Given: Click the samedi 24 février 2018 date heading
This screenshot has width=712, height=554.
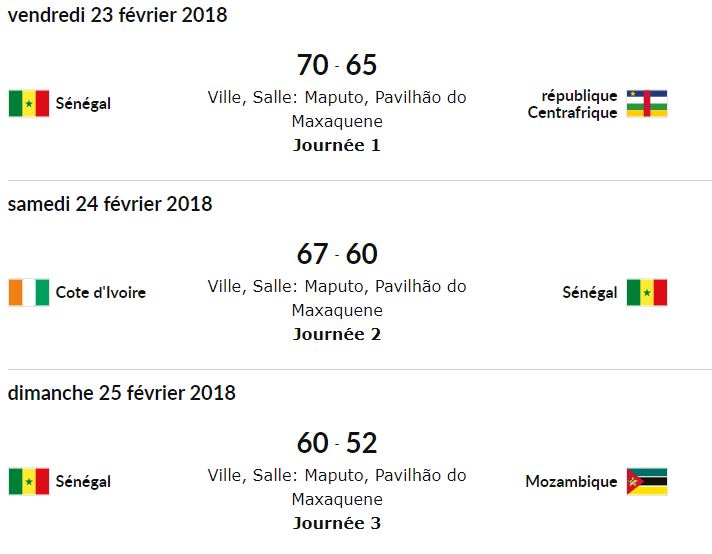Looking at the screenshot, I should point(110,204).
